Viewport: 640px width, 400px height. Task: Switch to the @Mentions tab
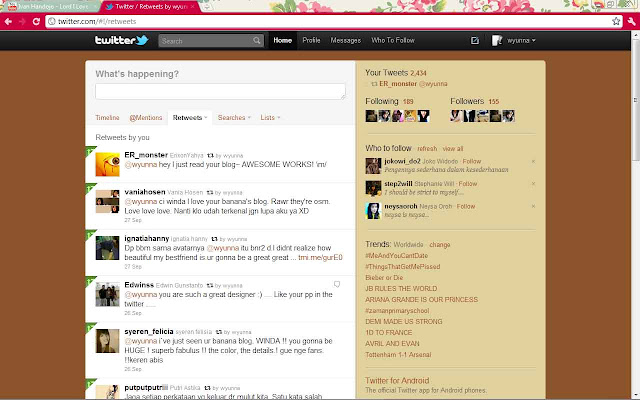pos(146,118)
